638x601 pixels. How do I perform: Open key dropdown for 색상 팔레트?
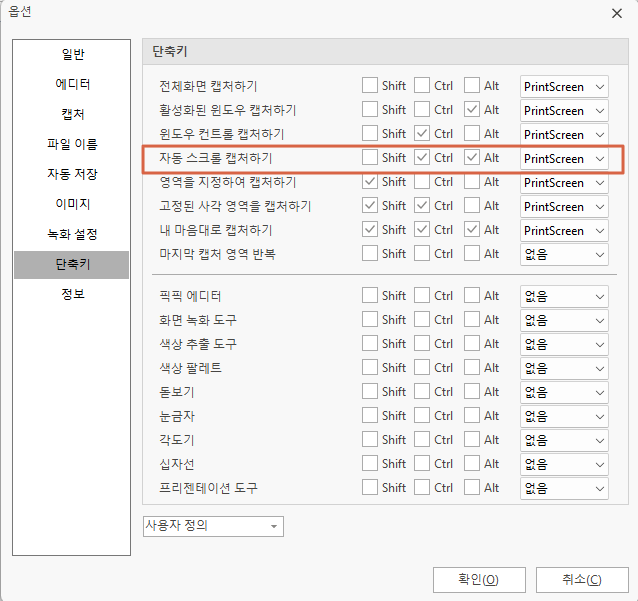[564, 369]
